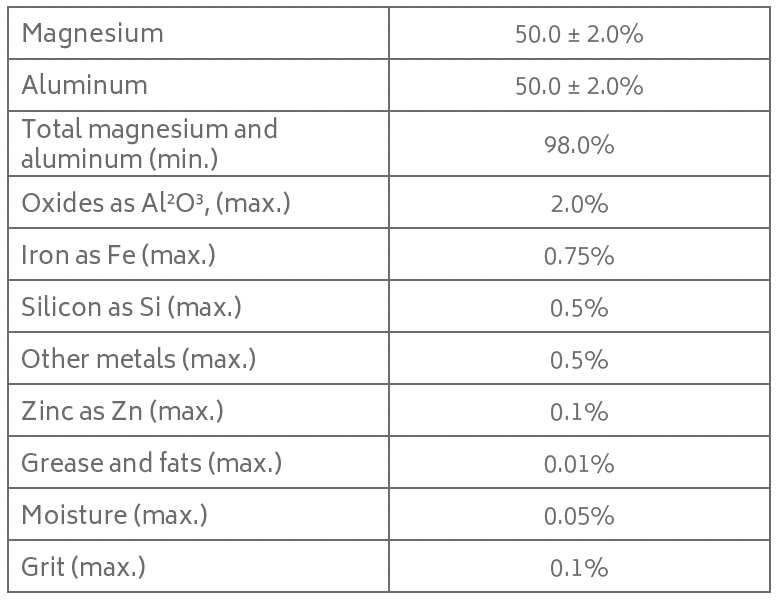Click the Oxides as Al2O3 label
The height and width of the screenshot is (600, 778).
click(x=155, y=203)
